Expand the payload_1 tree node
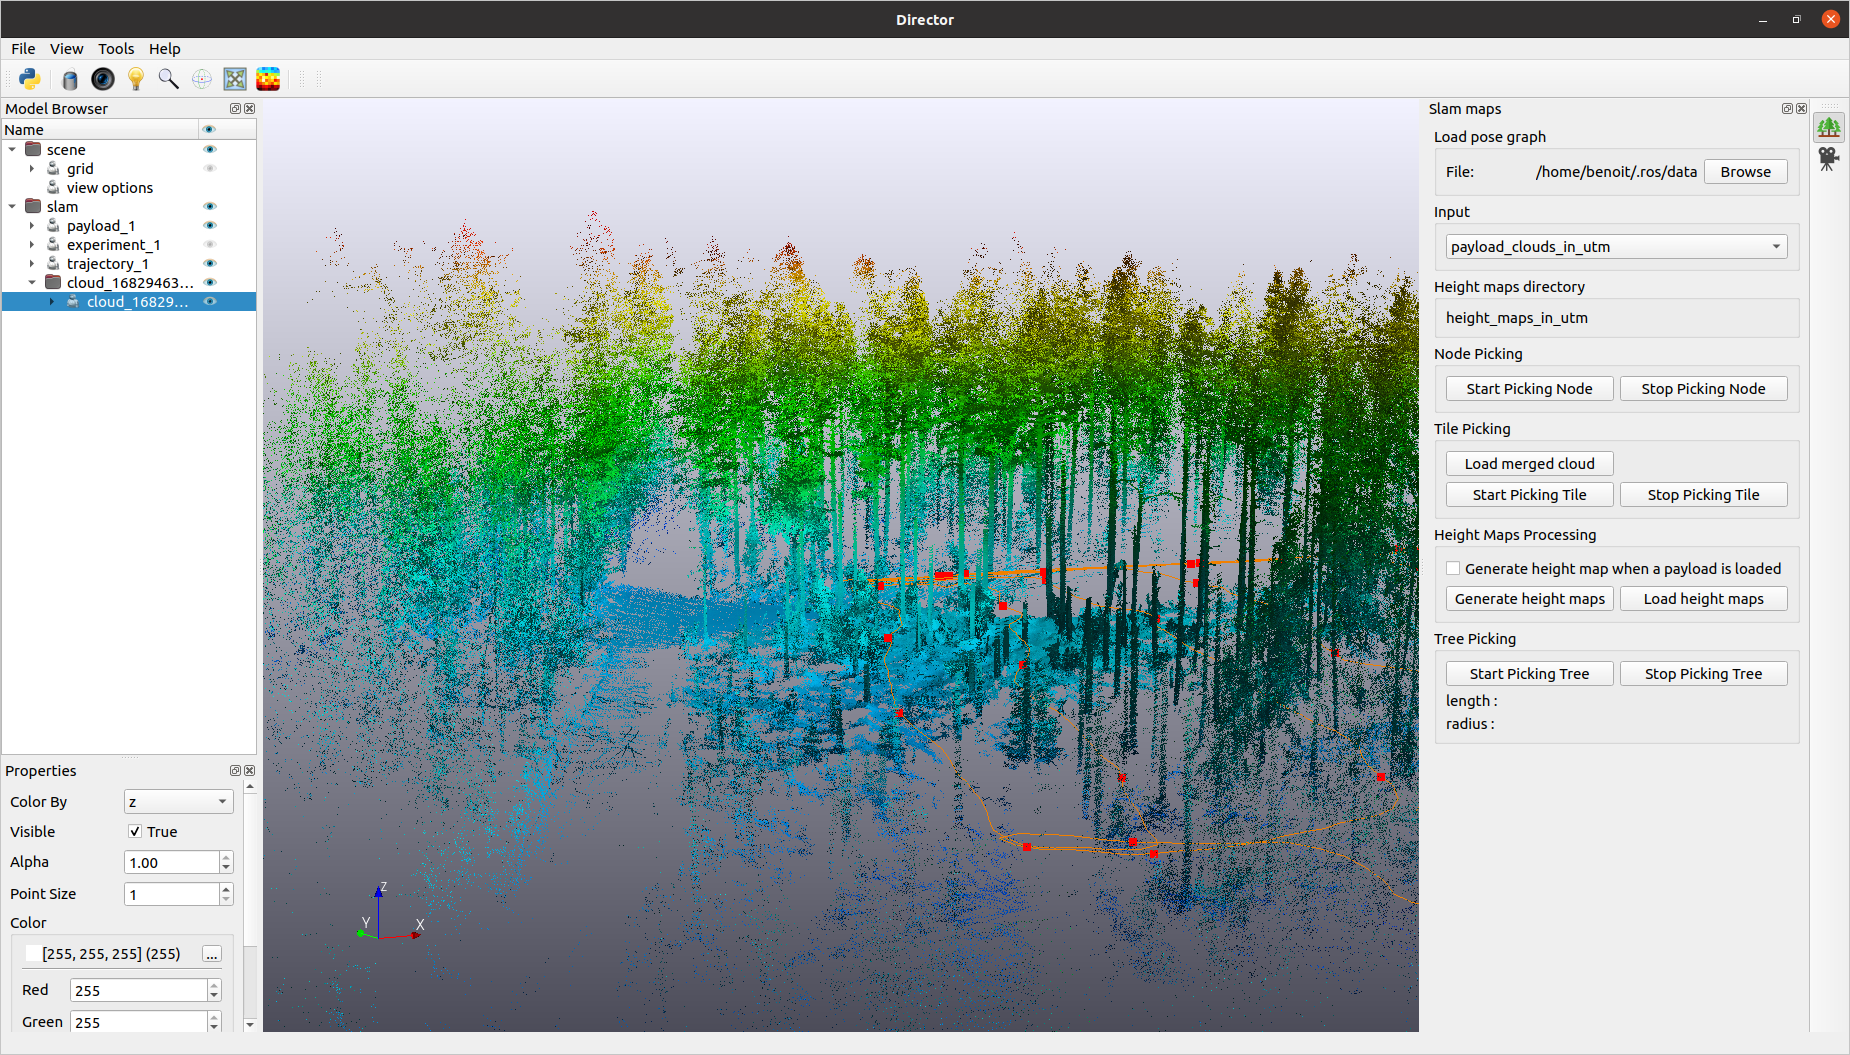The width and height of the screenshot is (1850, 1055). [32, 225]
